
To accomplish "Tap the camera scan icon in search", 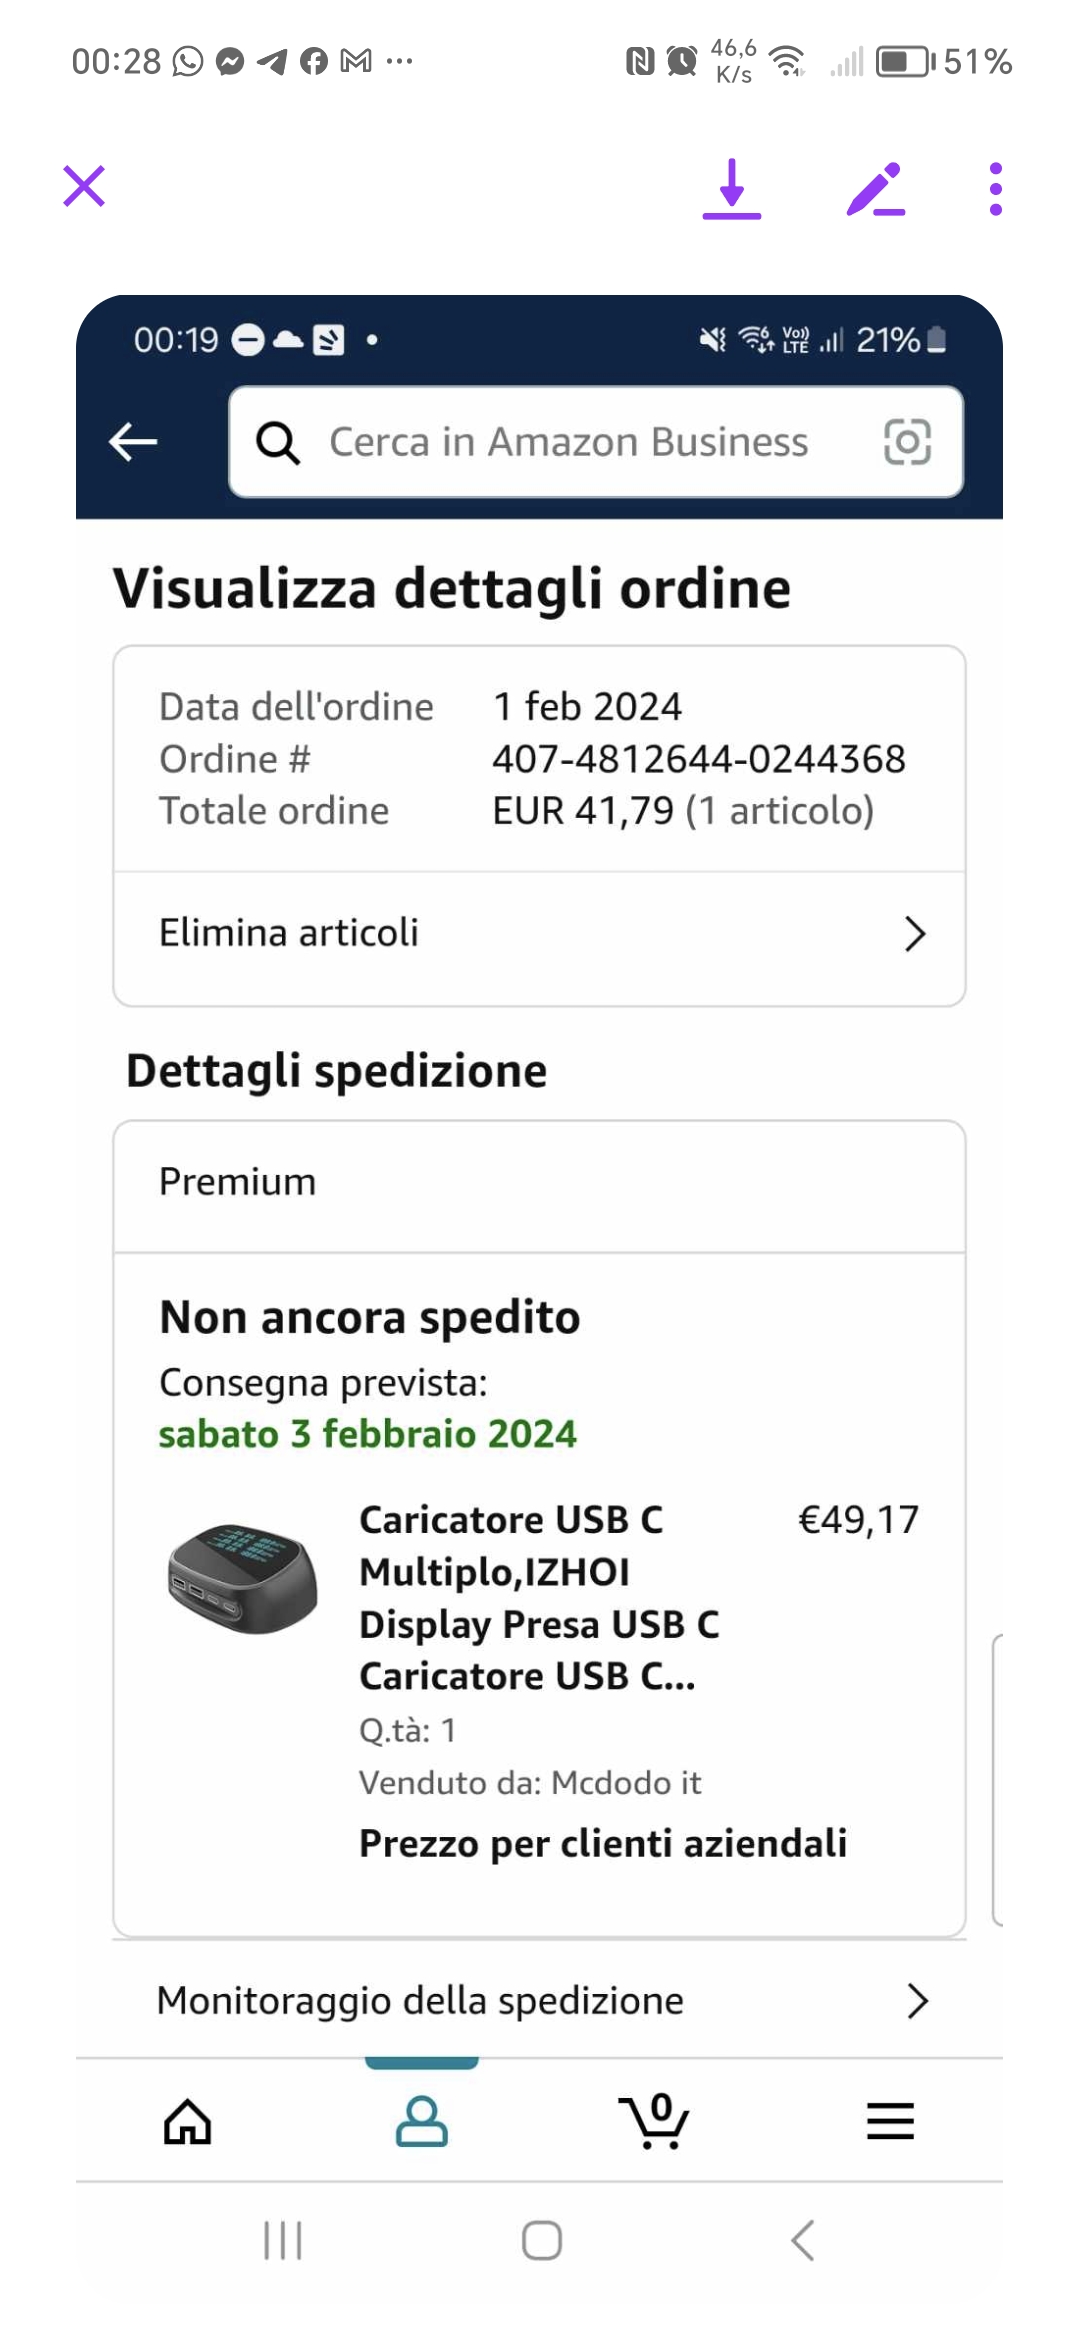I will [907, 442].
